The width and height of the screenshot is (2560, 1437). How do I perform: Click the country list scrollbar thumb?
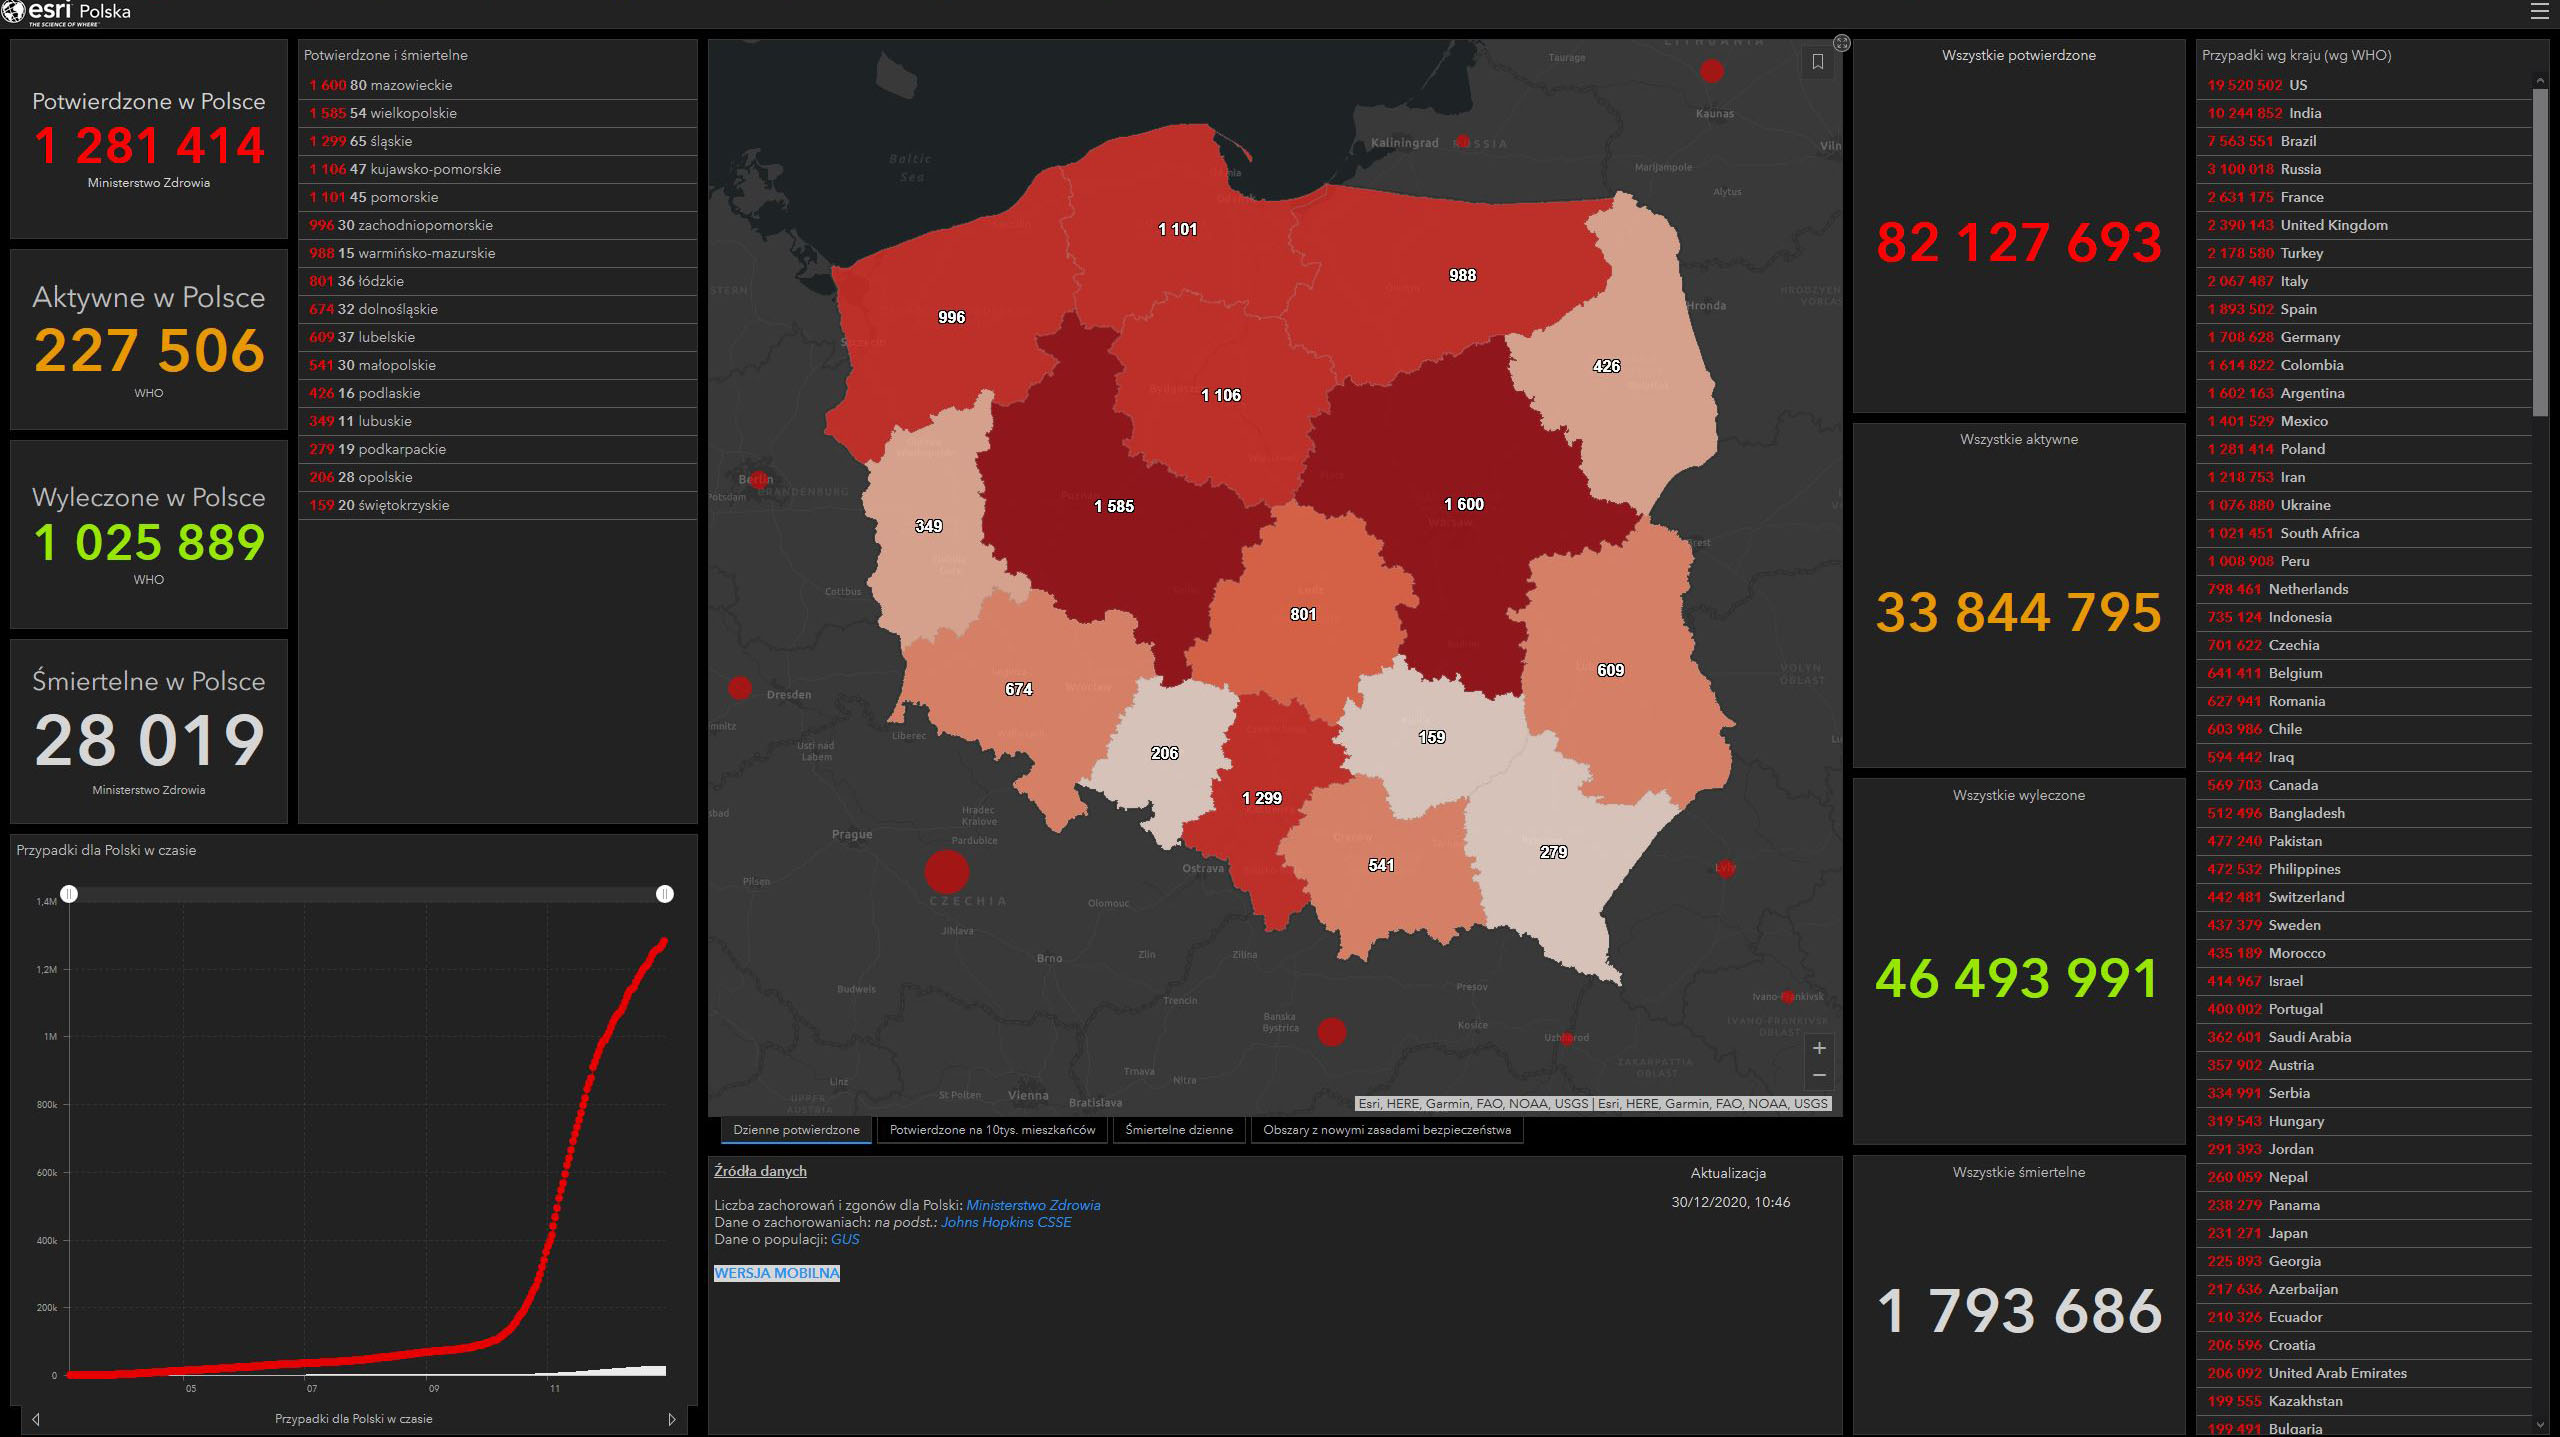point(2539,250)
